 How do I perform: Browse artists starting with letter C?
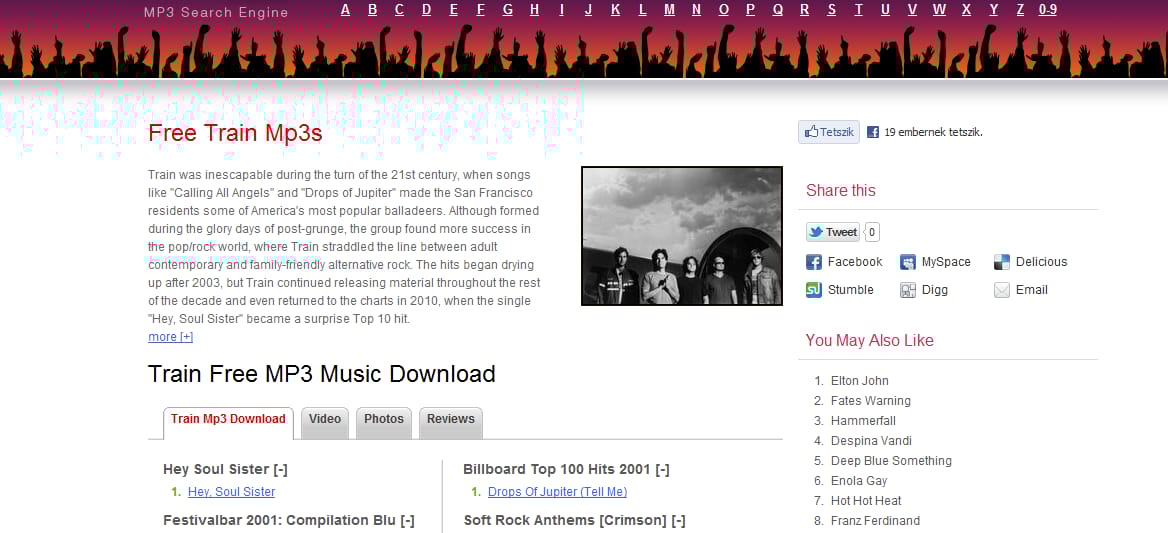coord(399,10)
